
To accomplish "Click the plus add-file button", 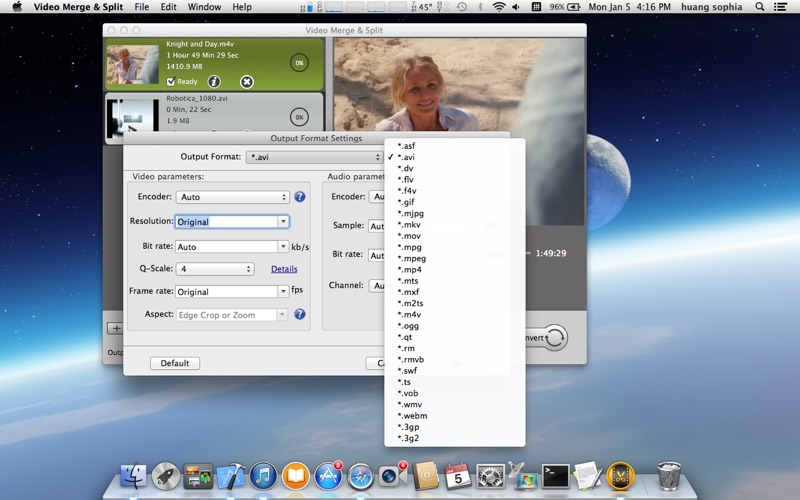I will pyautogui.click(x=116, y=328).
